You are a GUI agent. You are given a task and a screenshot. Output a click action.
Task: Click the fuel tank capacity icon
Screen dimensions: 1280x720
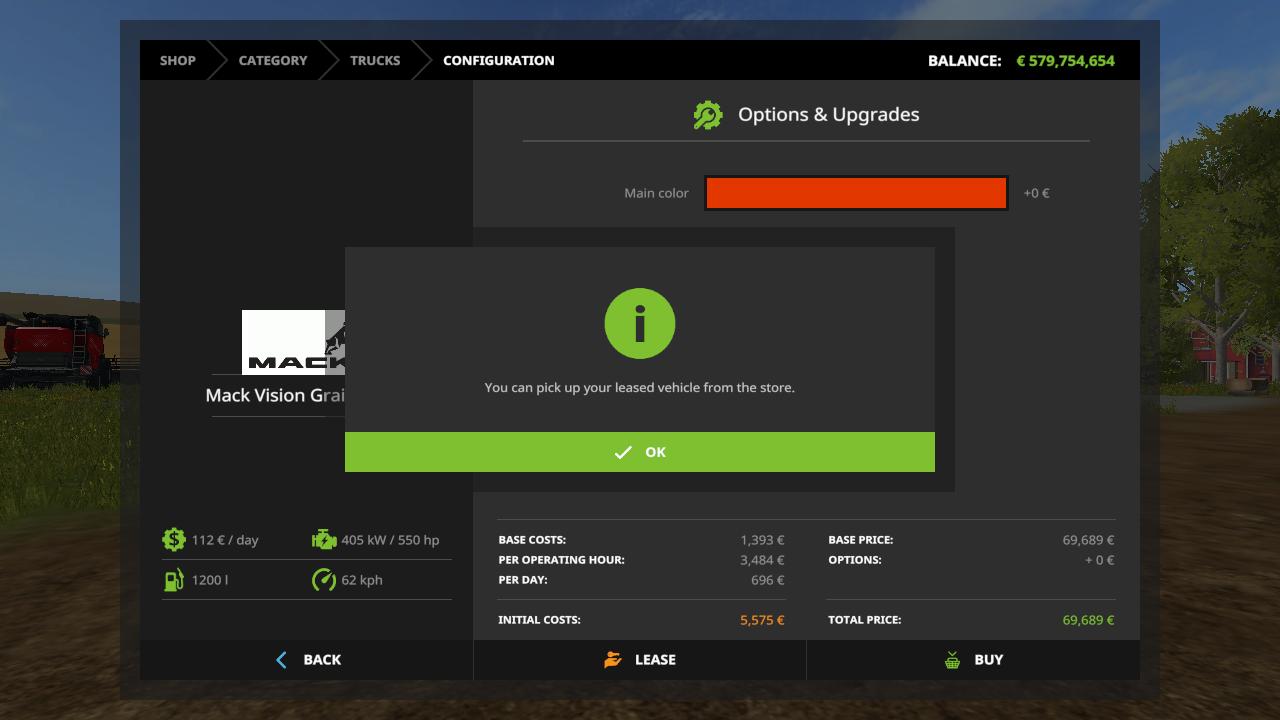[x=174, y=580]
